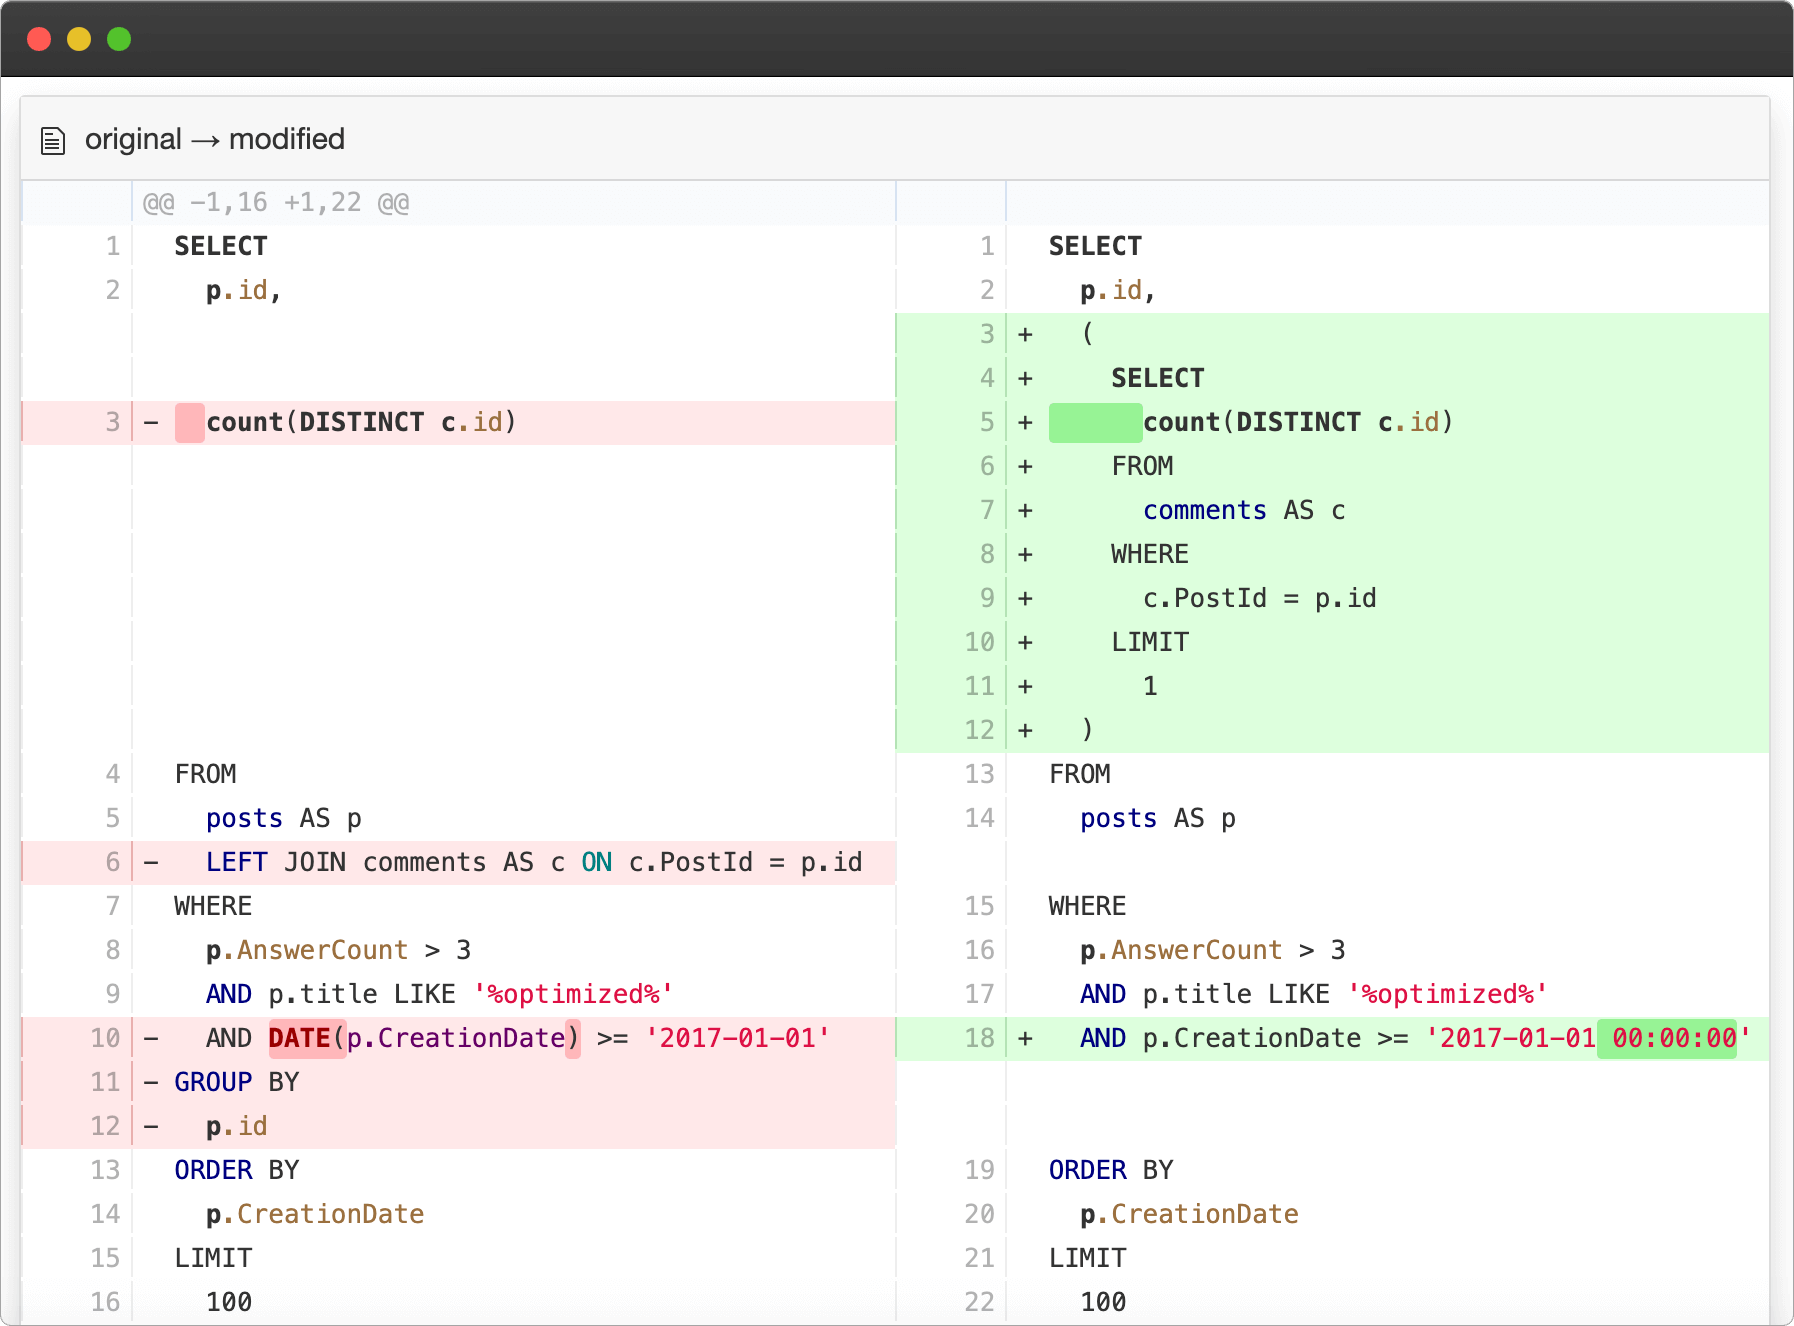Select left-pane line number 10

(105, 1038)
